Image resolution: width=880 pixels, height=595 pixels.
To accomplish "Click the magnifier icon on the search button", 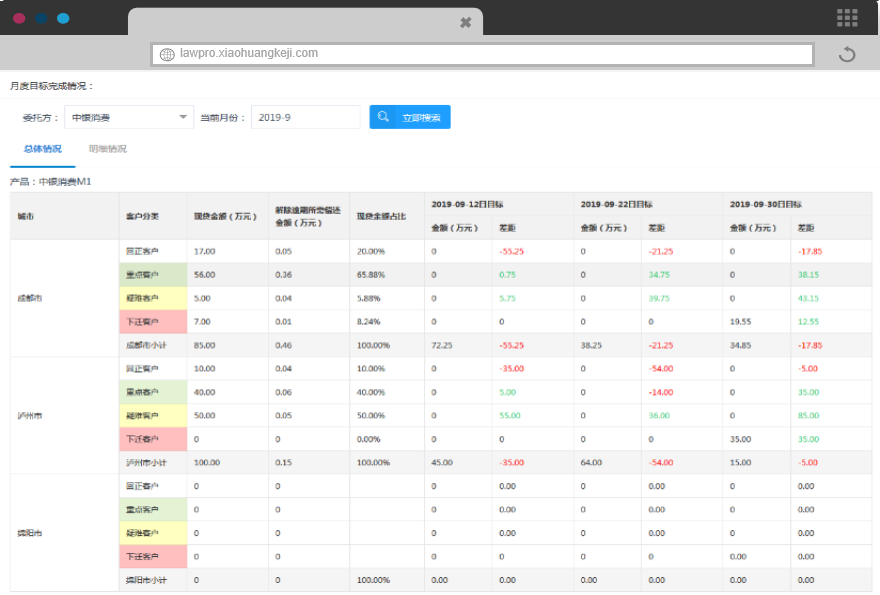I will click(x=383, y=117).
